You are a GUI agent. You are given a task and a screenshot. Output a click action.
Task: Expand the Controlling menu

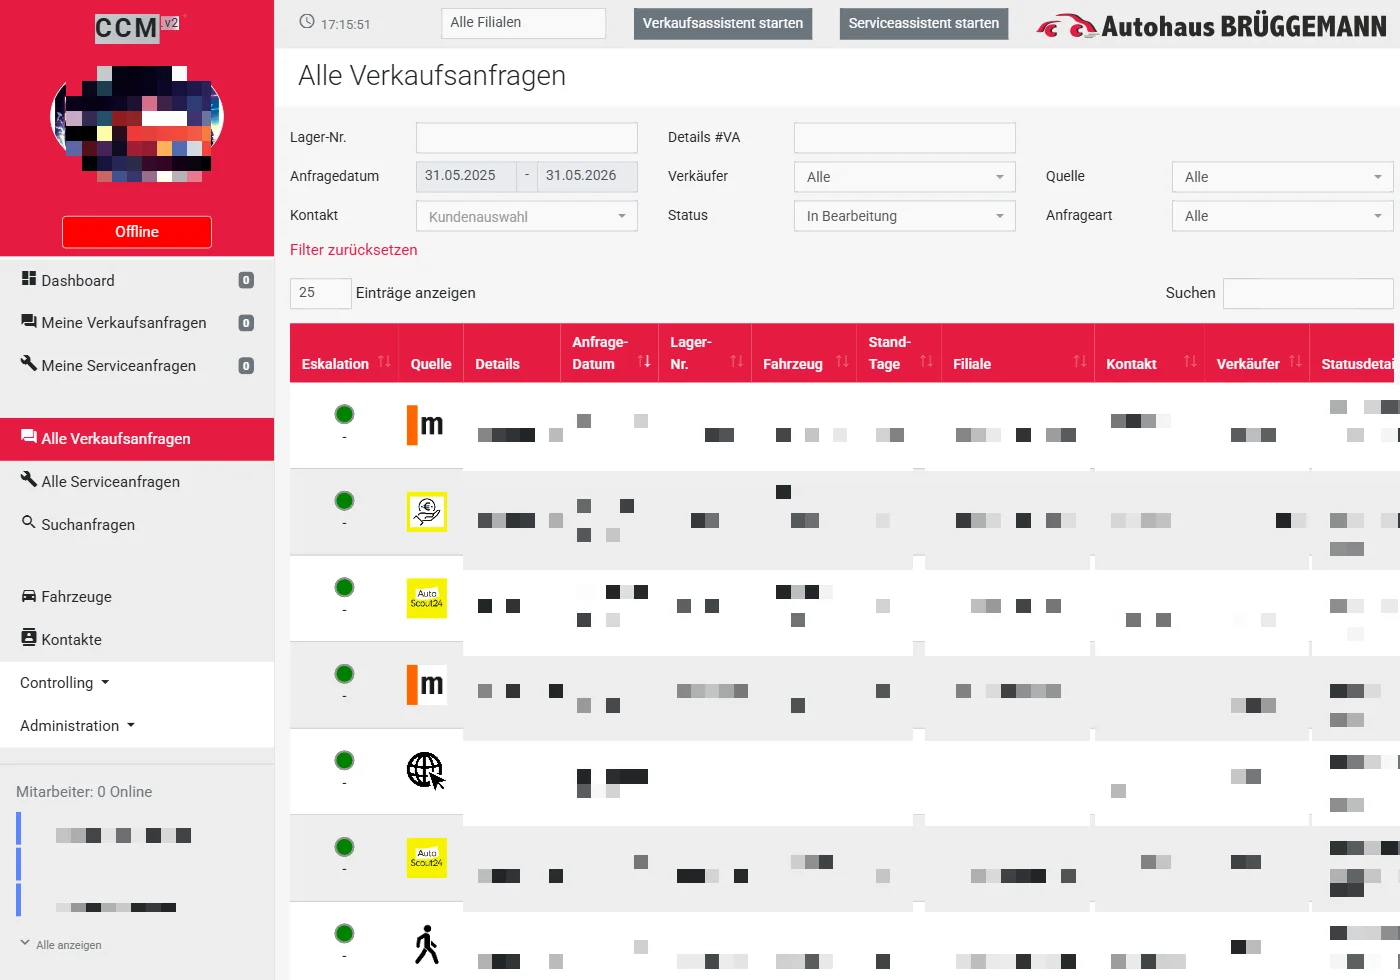(65, 683)
